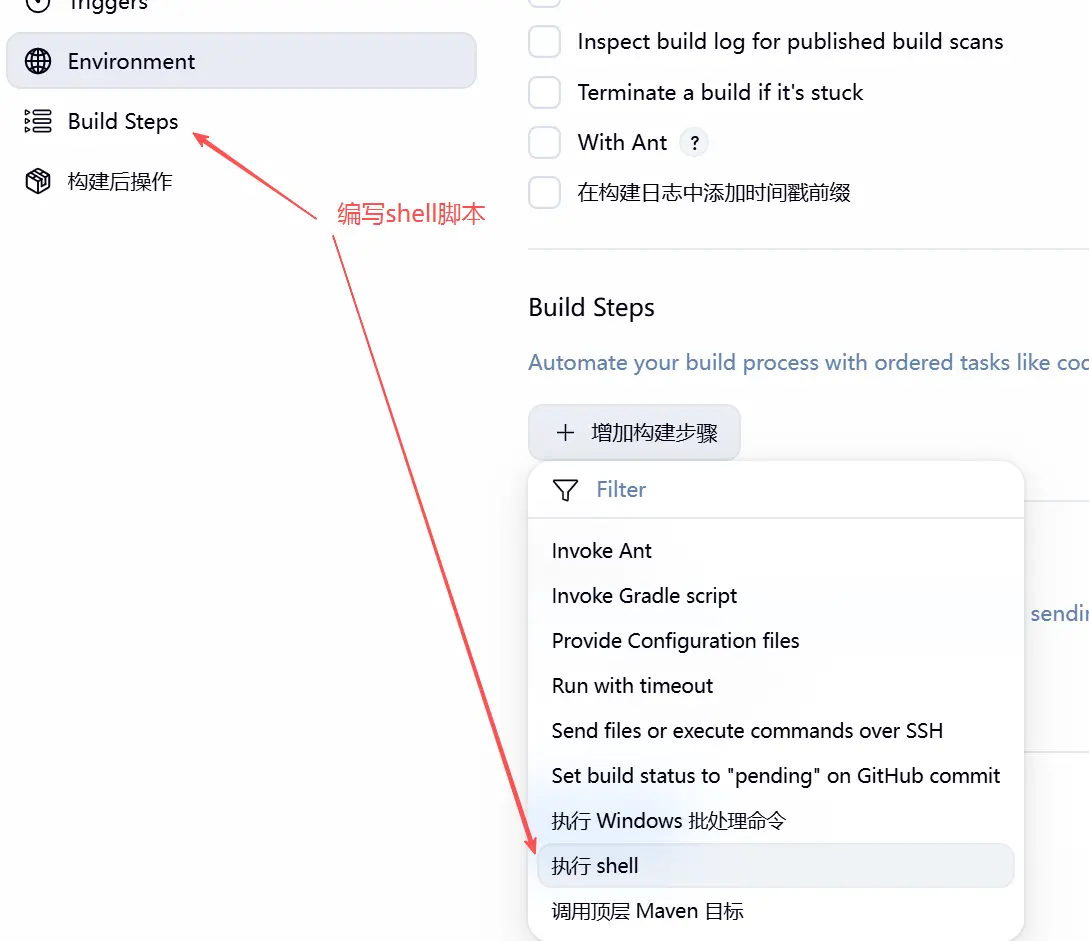This screenshot has height=941, width=1089.
Task: Check Terminate a build if it's stuck
Action: tap(545, 93)
